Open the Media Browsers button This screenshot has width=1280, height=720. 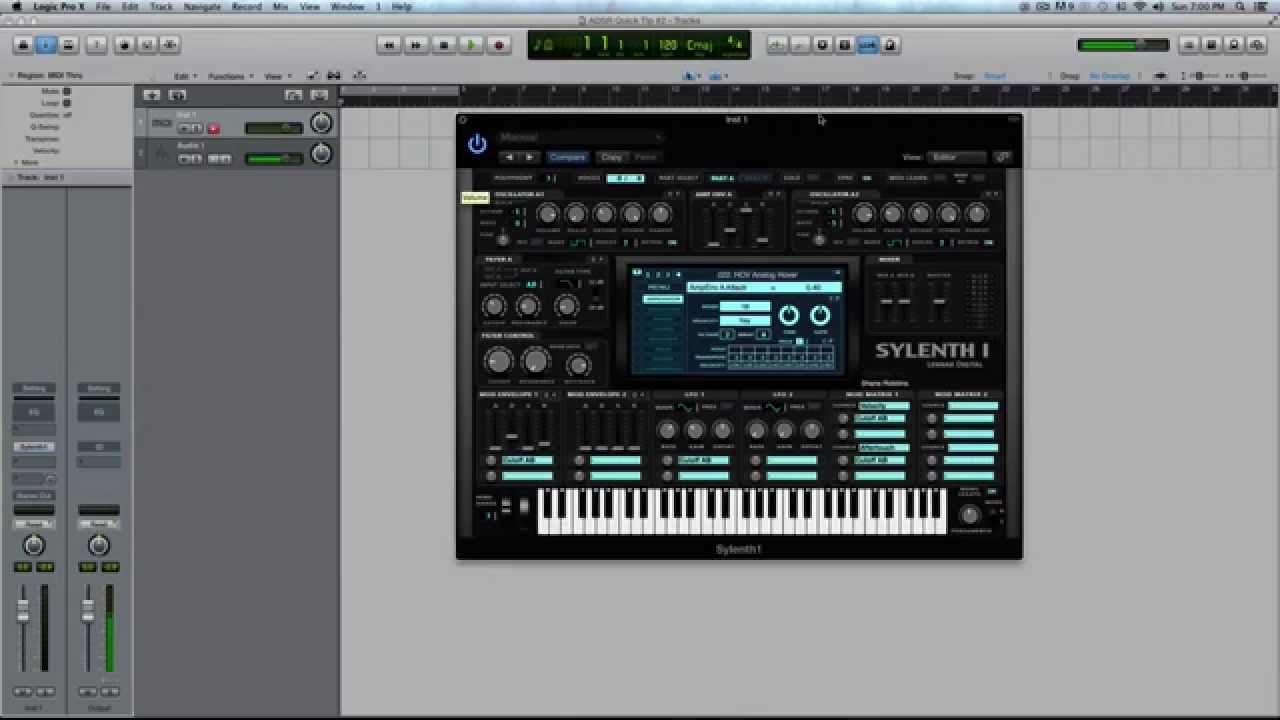click(x=1256, y=45)
